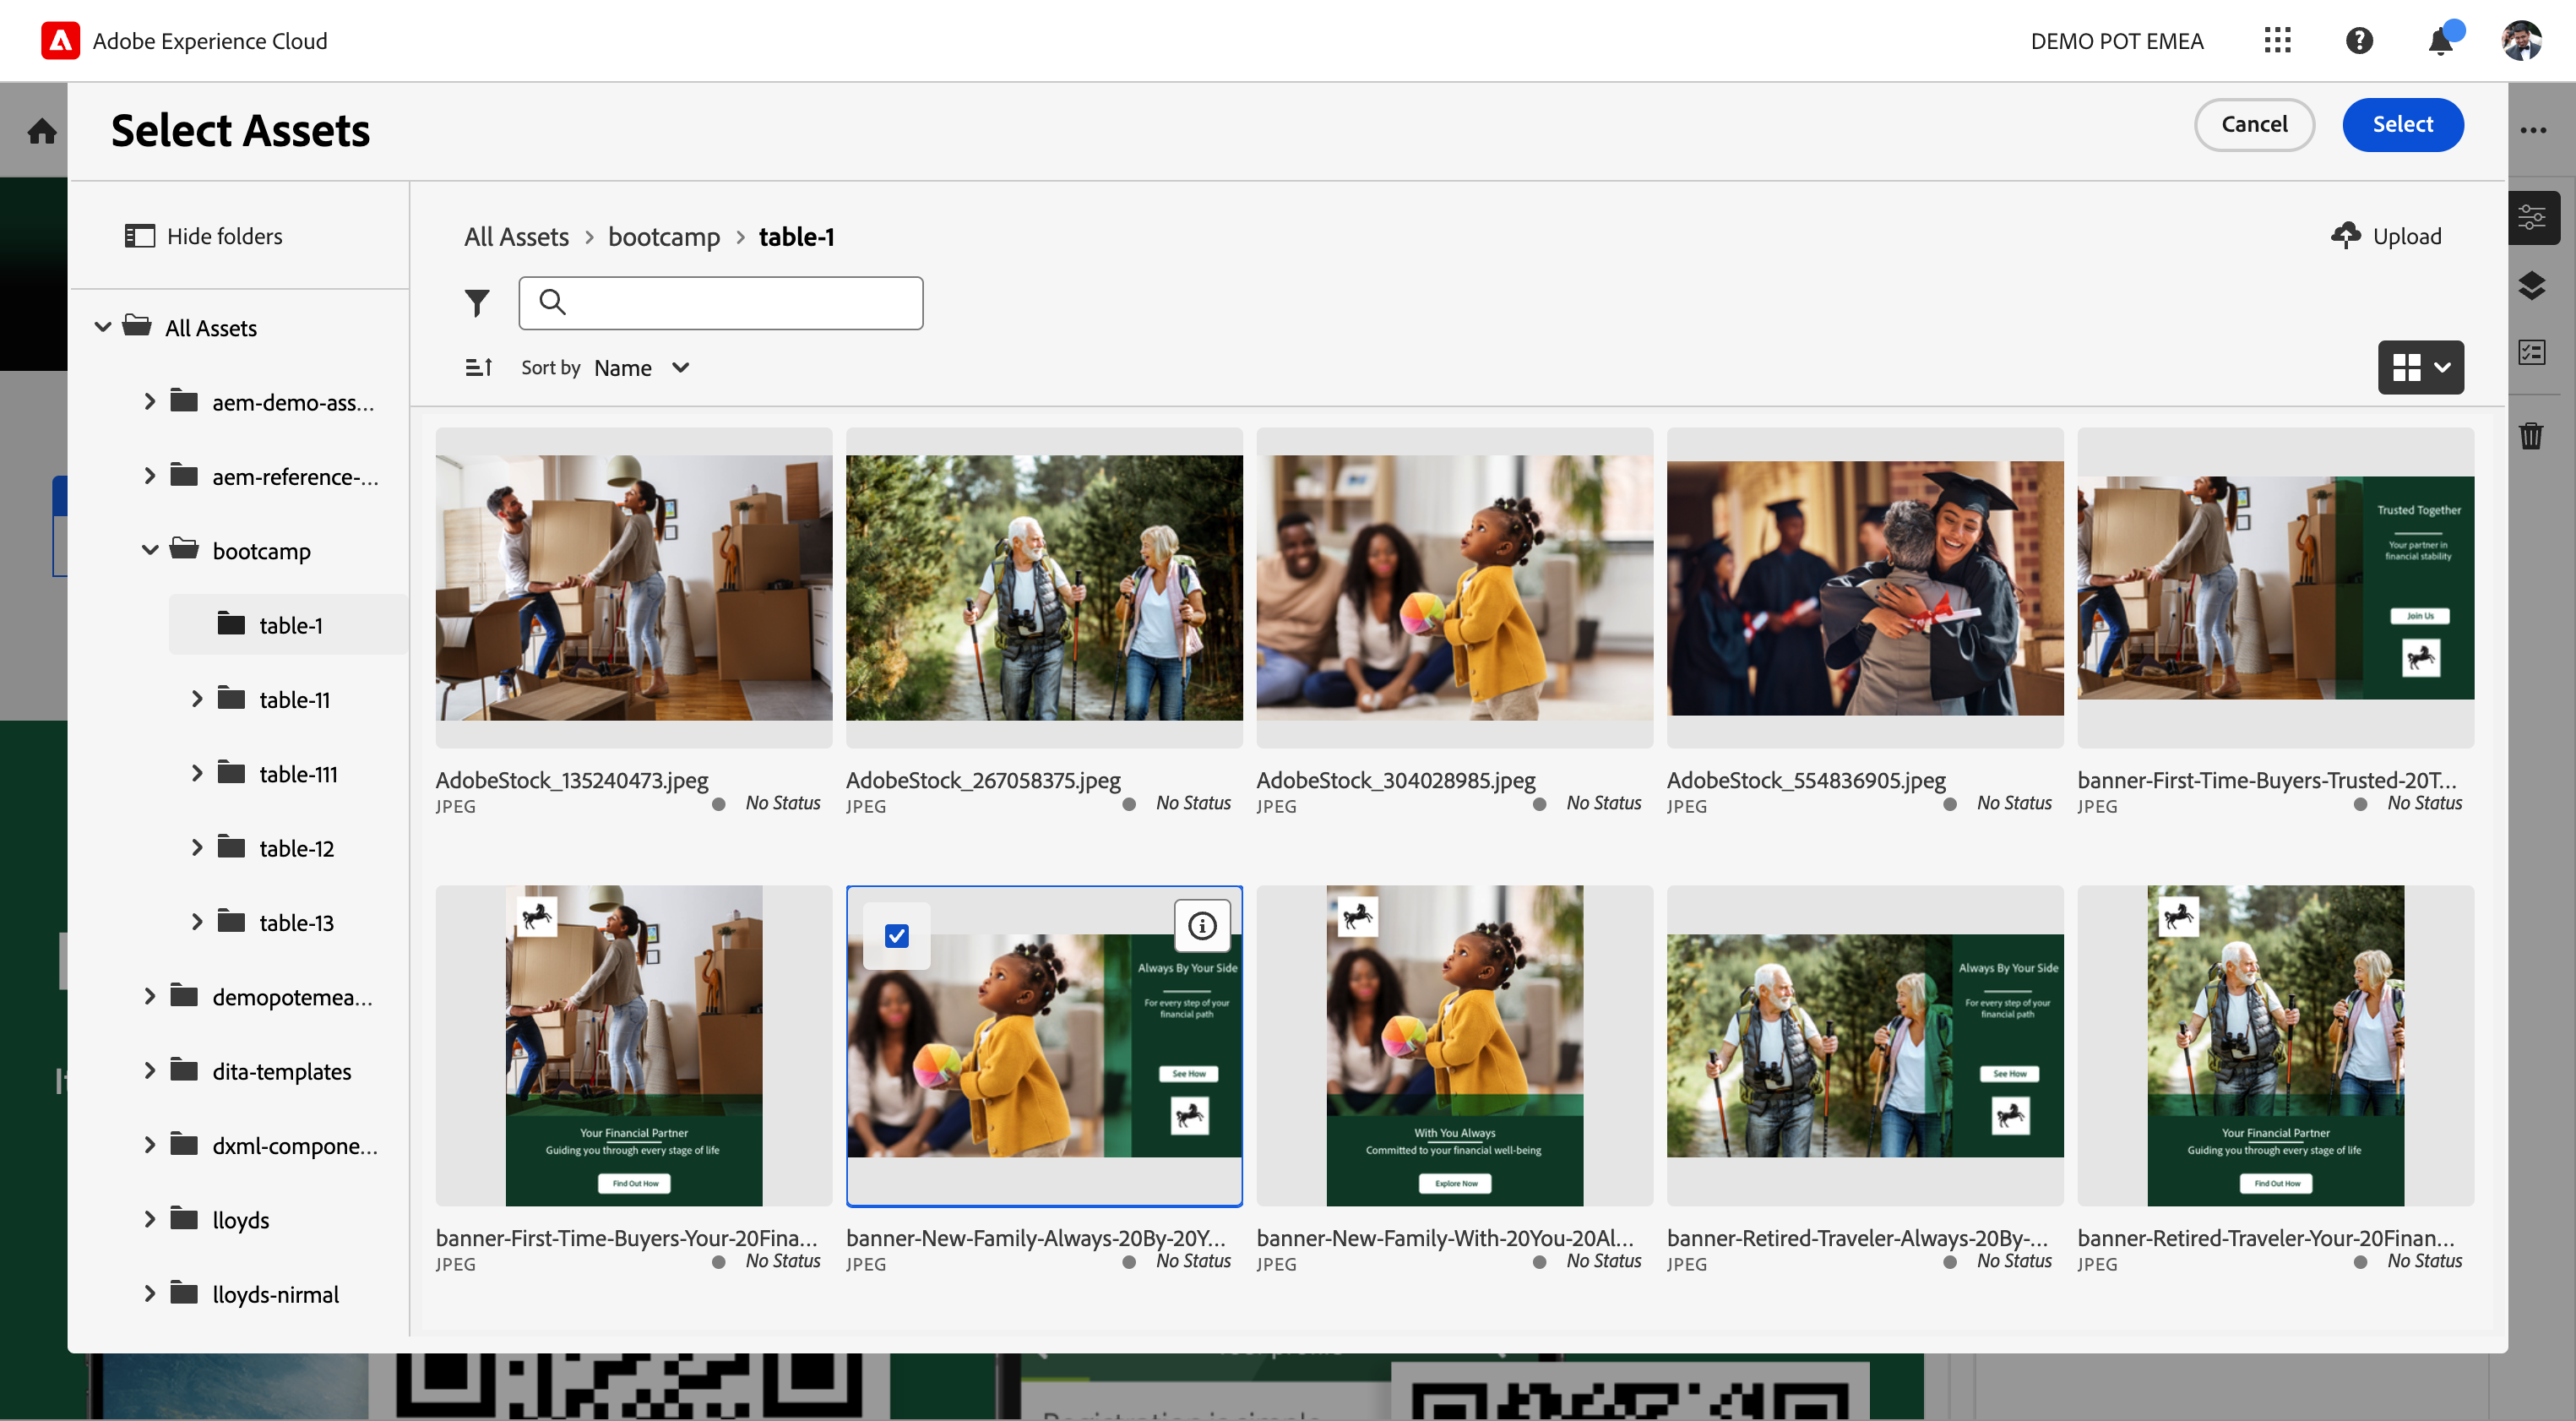Screen dimensions: 2576x1421
Task: Open the filter funnel icon
Action: 477,303
